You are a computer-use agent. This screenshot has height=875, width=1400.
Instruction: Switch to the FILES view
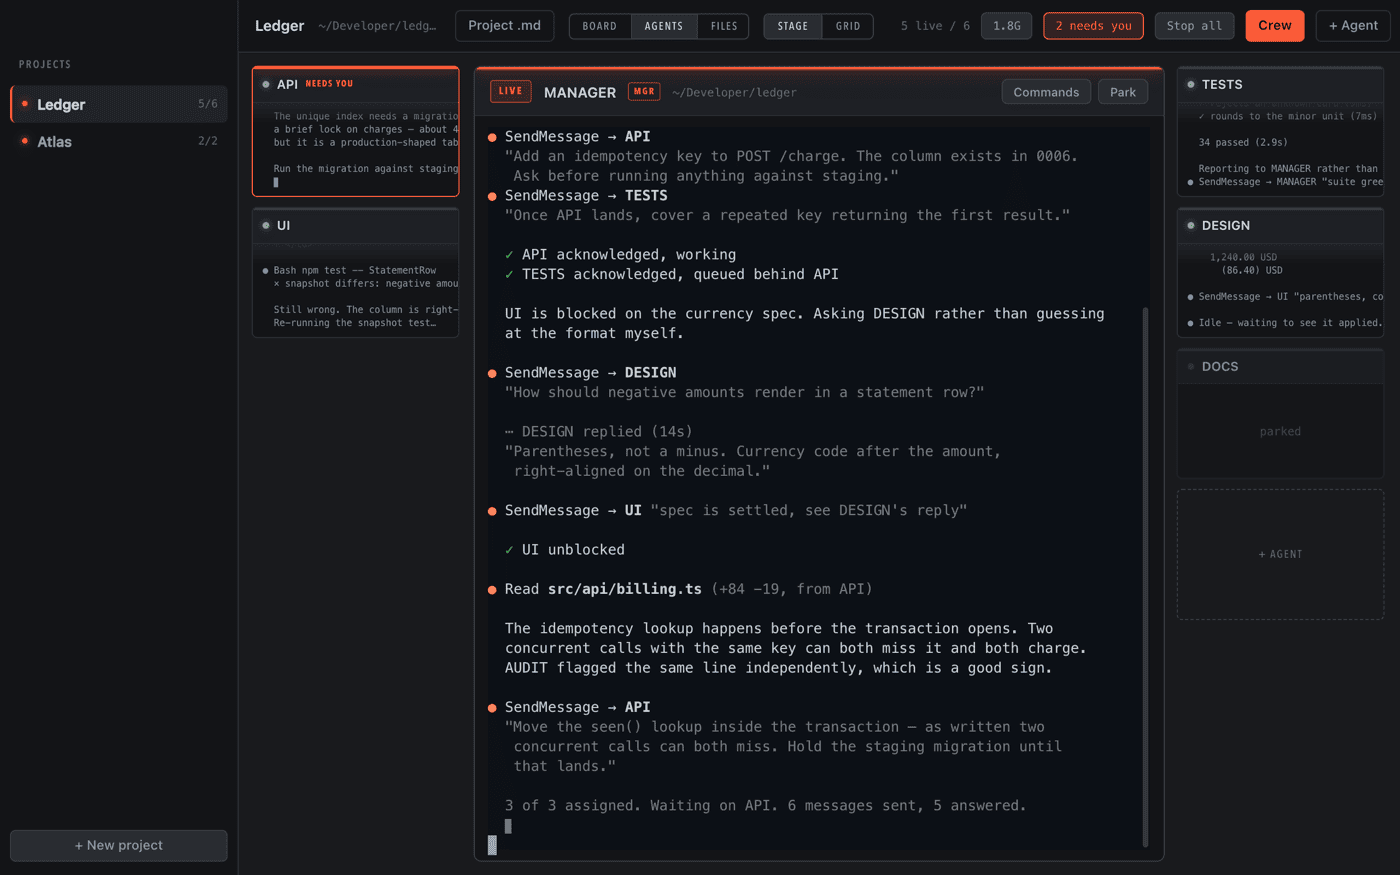pos(724,26)
